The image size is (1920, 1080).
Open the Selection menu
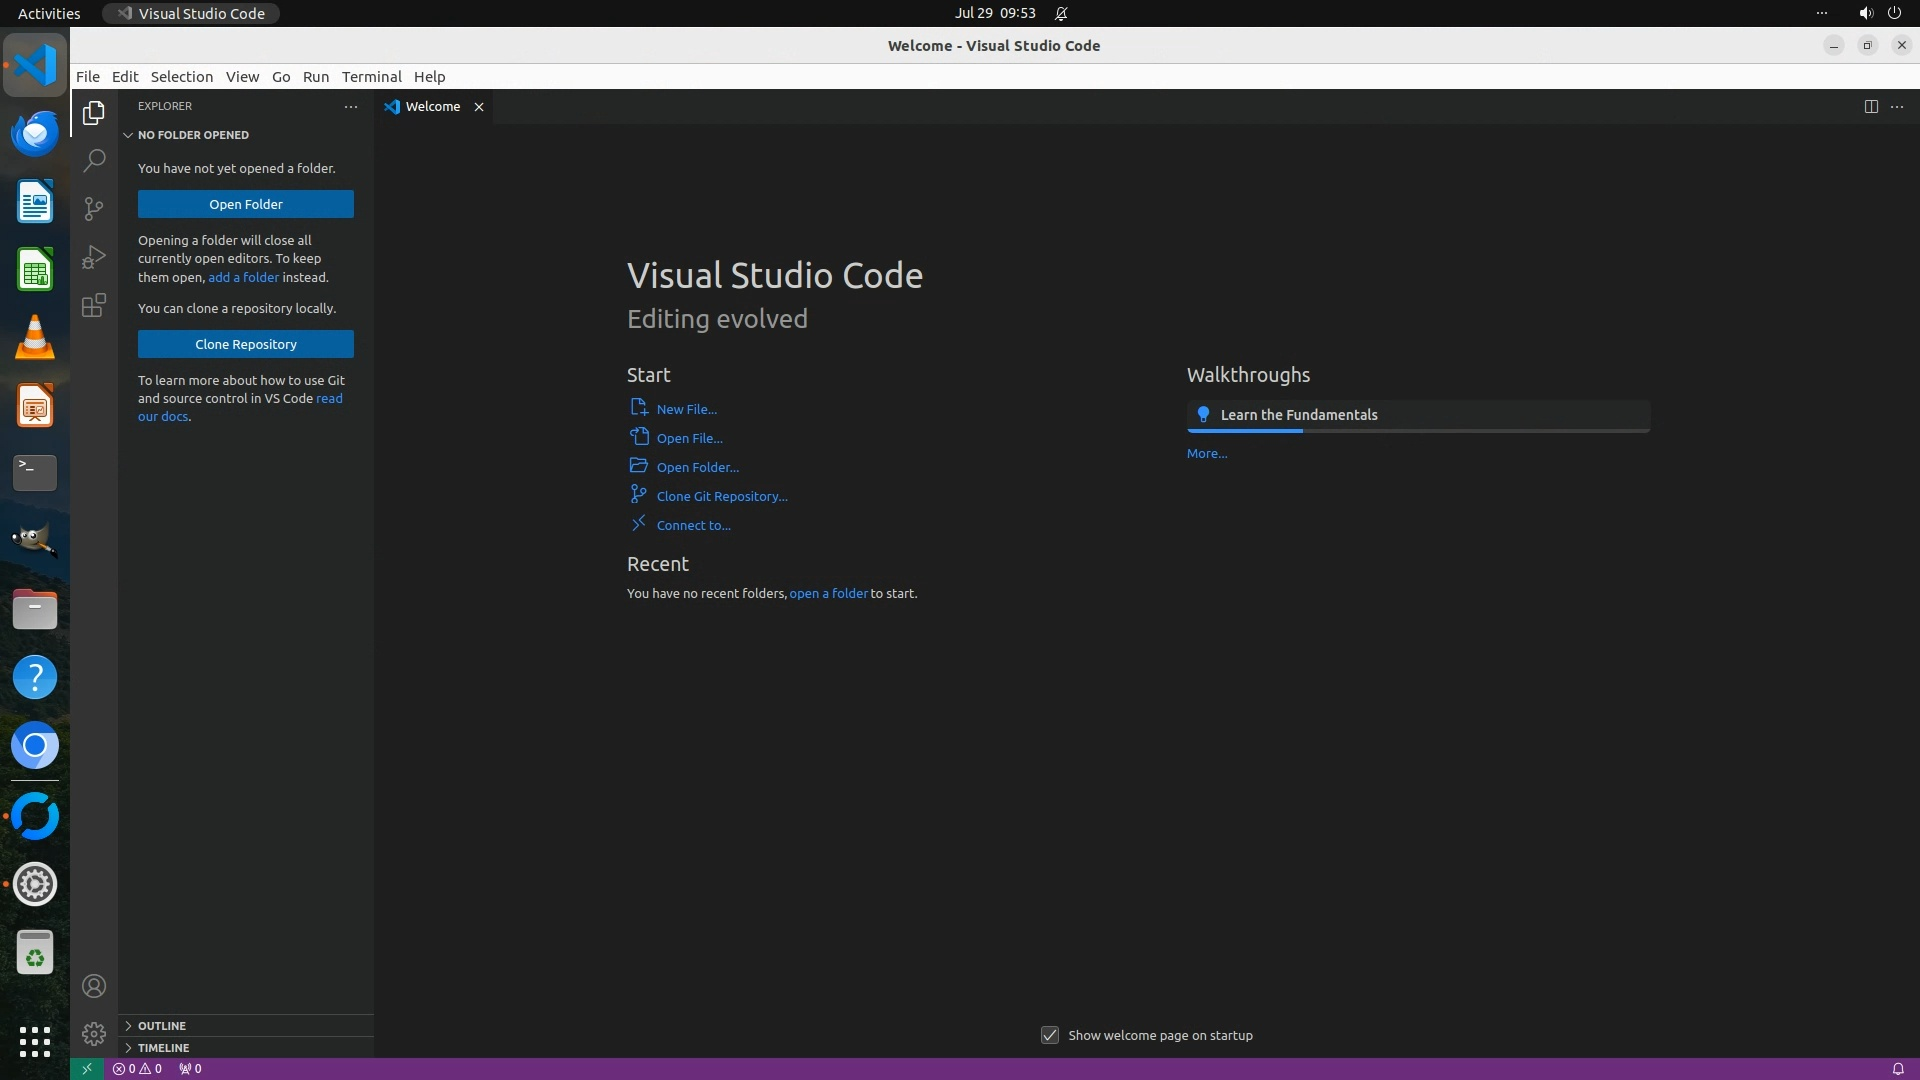(181, 76)
